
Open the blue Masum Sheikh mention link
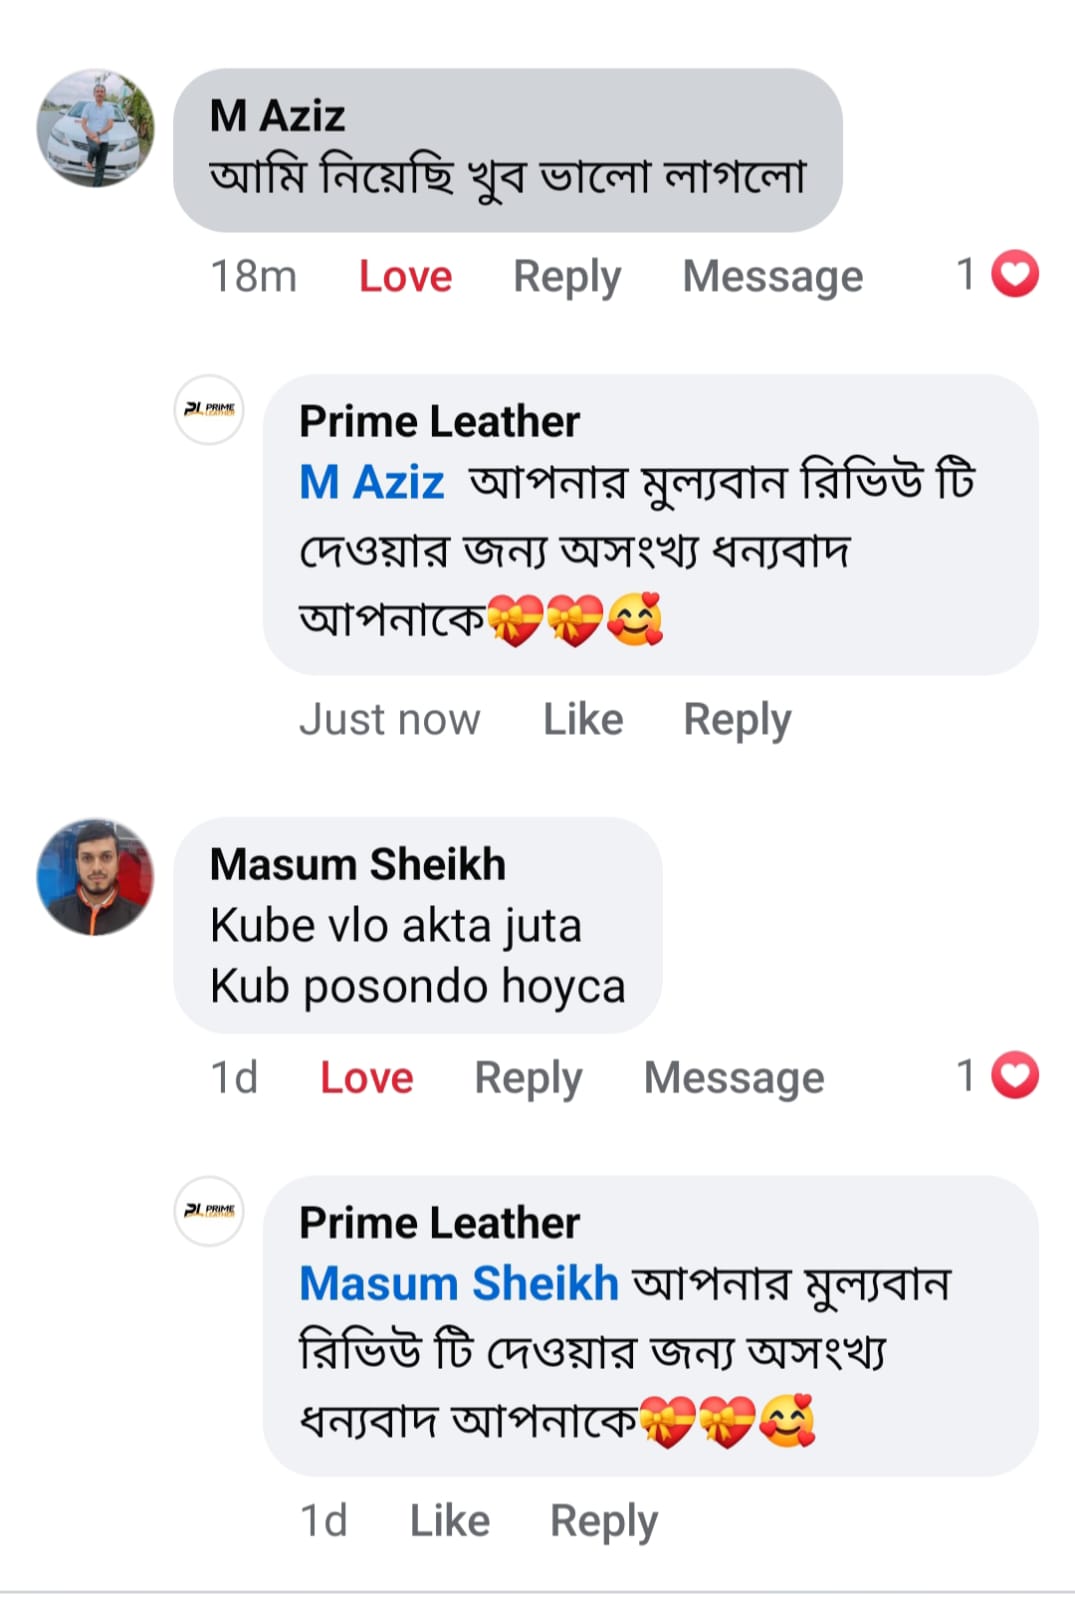459,1284
